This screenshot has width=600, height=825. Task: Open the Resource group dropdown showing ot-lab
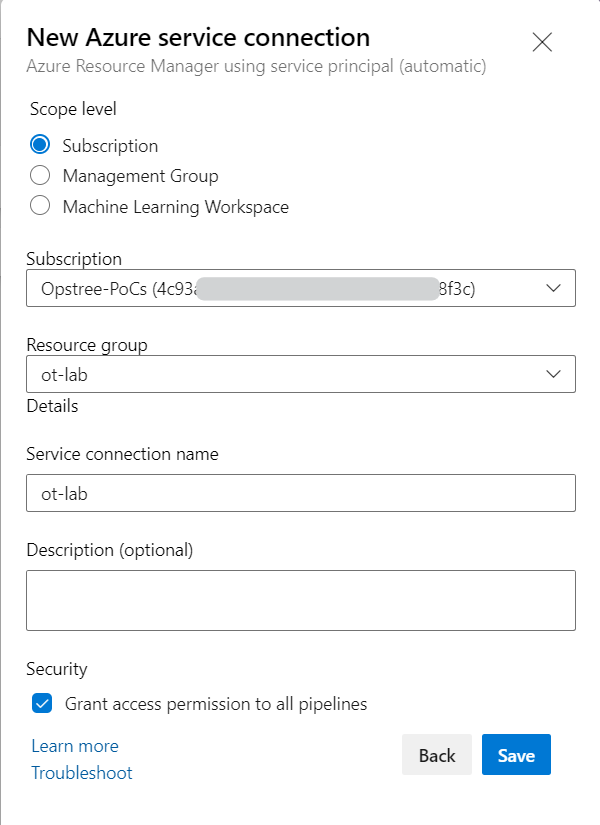(301, 374)
